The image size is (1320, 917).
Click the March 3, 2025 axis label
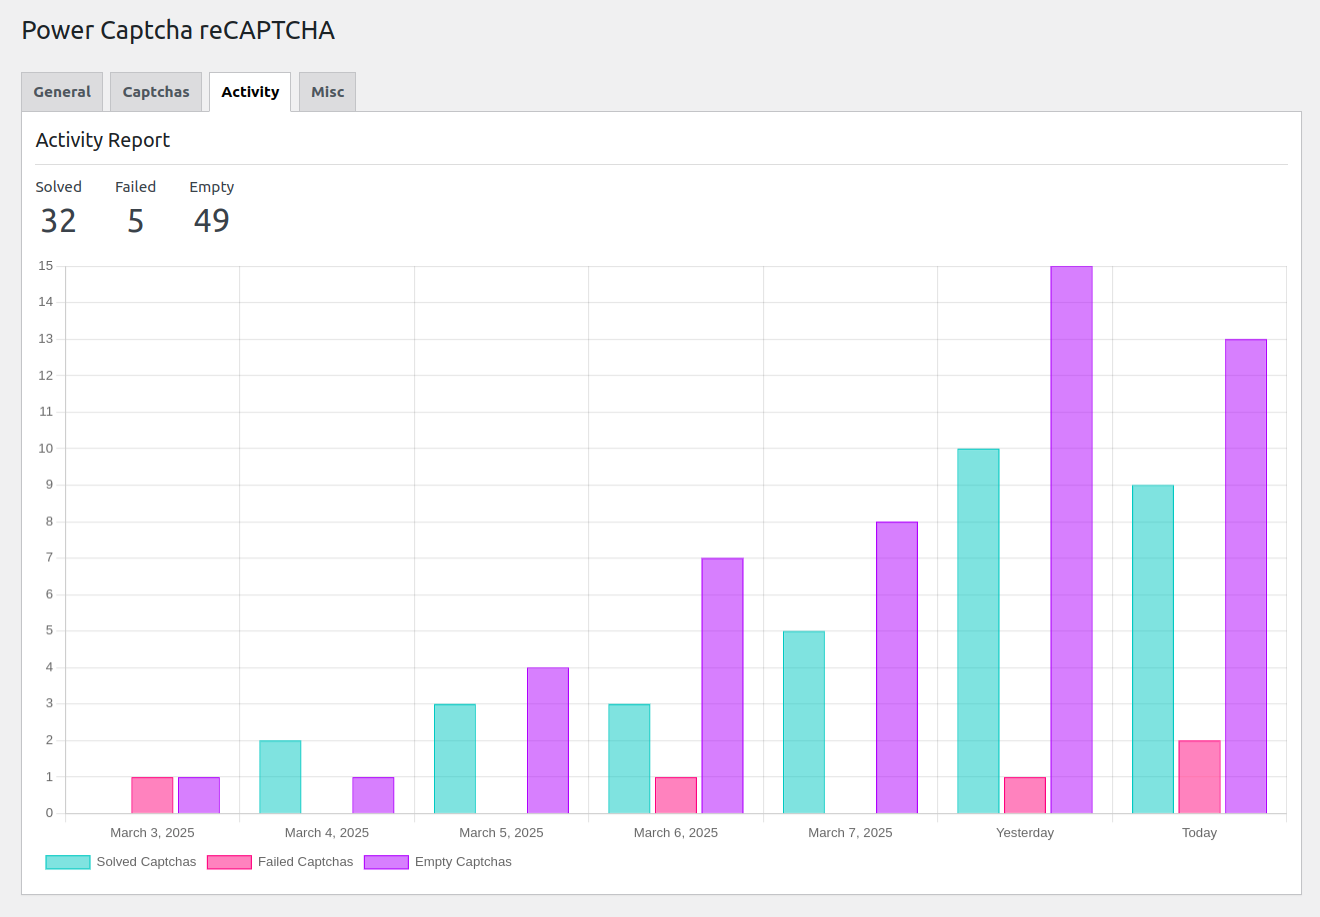(x=152, y=833)
